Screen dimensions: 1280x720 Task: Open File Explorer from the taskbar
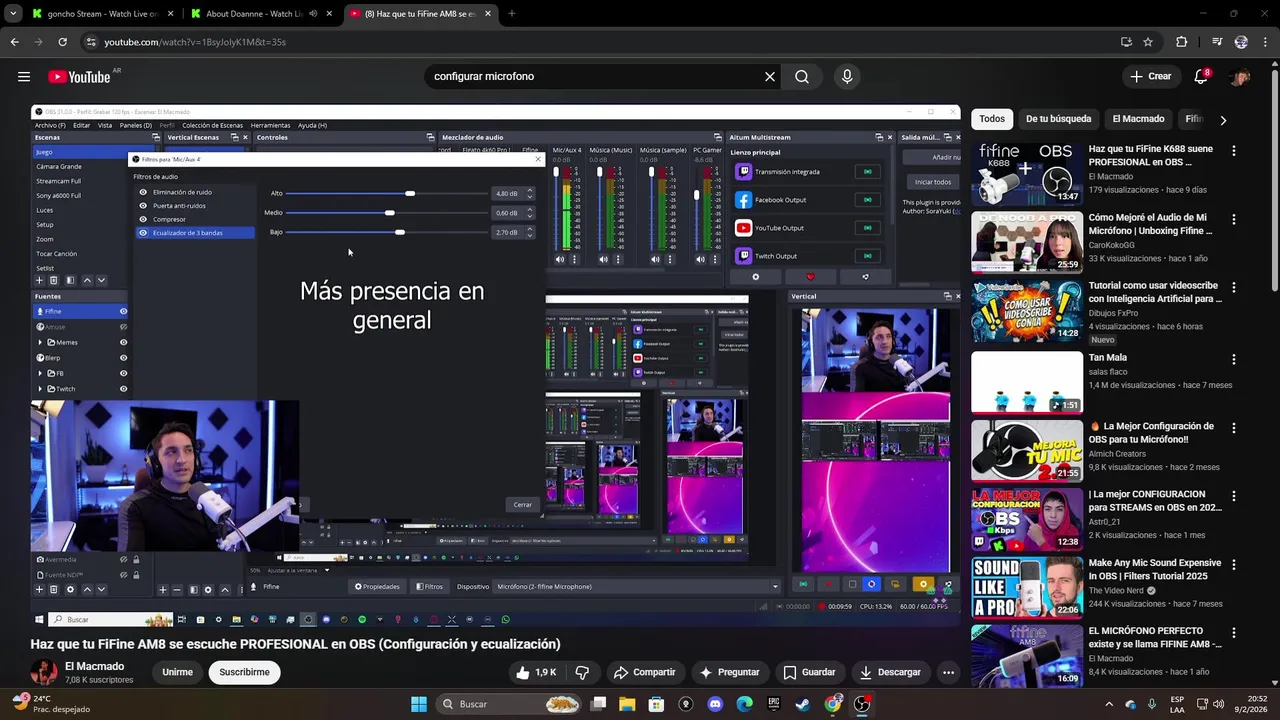(x=627, y=704)
